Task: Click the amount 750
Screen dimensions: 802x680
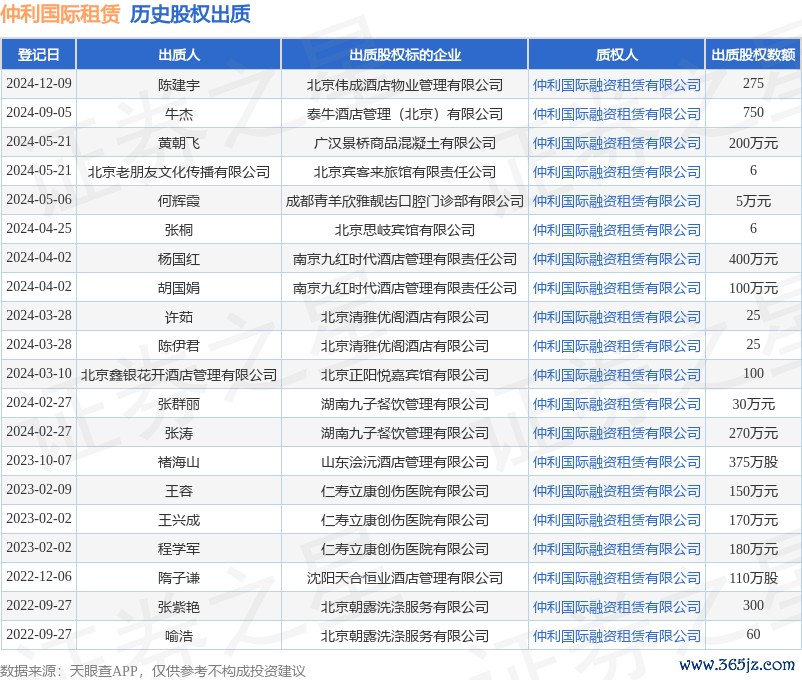Action: point(753,112)
